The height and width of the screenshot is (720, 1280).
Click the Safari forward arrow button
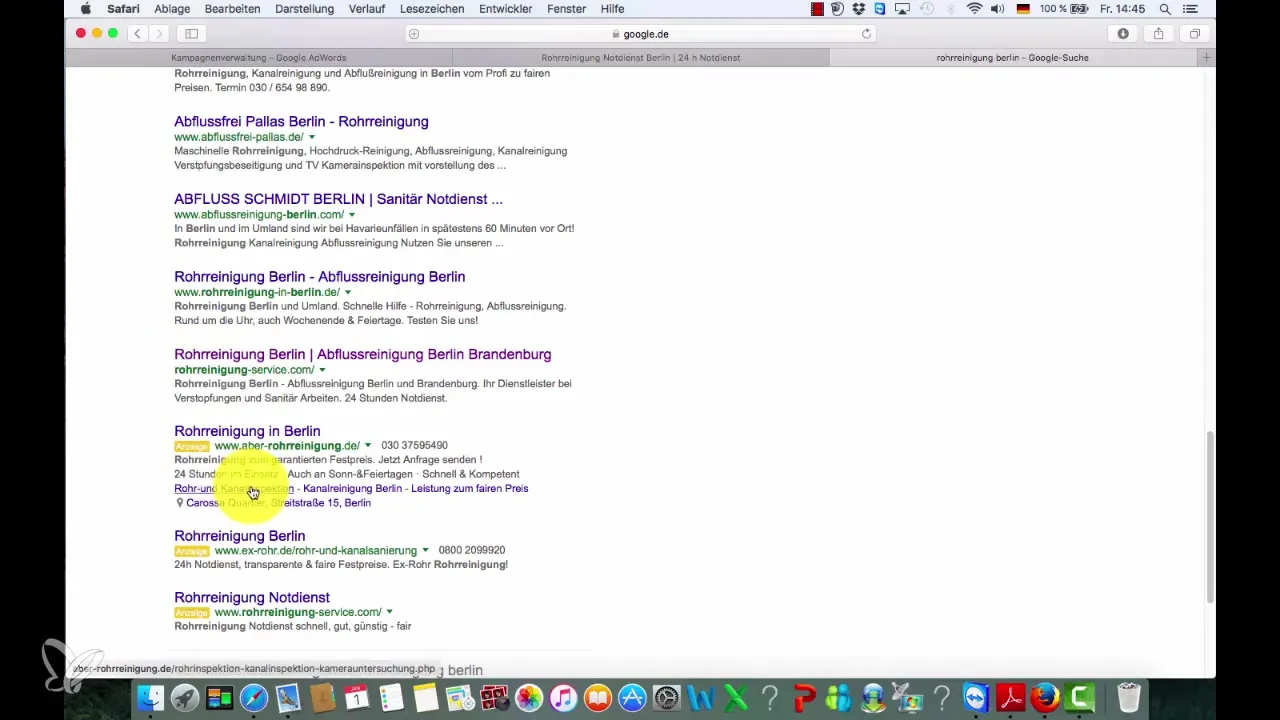[159, 33]
